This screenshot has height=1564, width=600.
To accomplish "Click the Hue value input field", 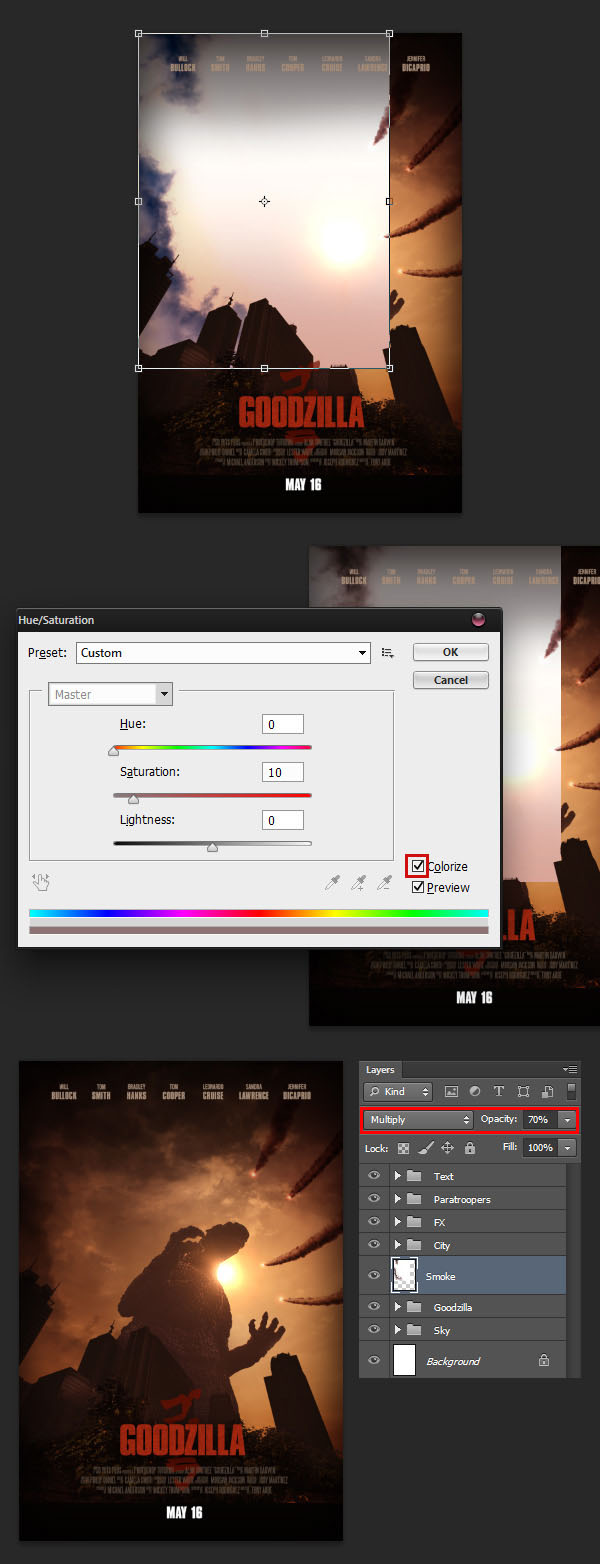I will (283, 724).
